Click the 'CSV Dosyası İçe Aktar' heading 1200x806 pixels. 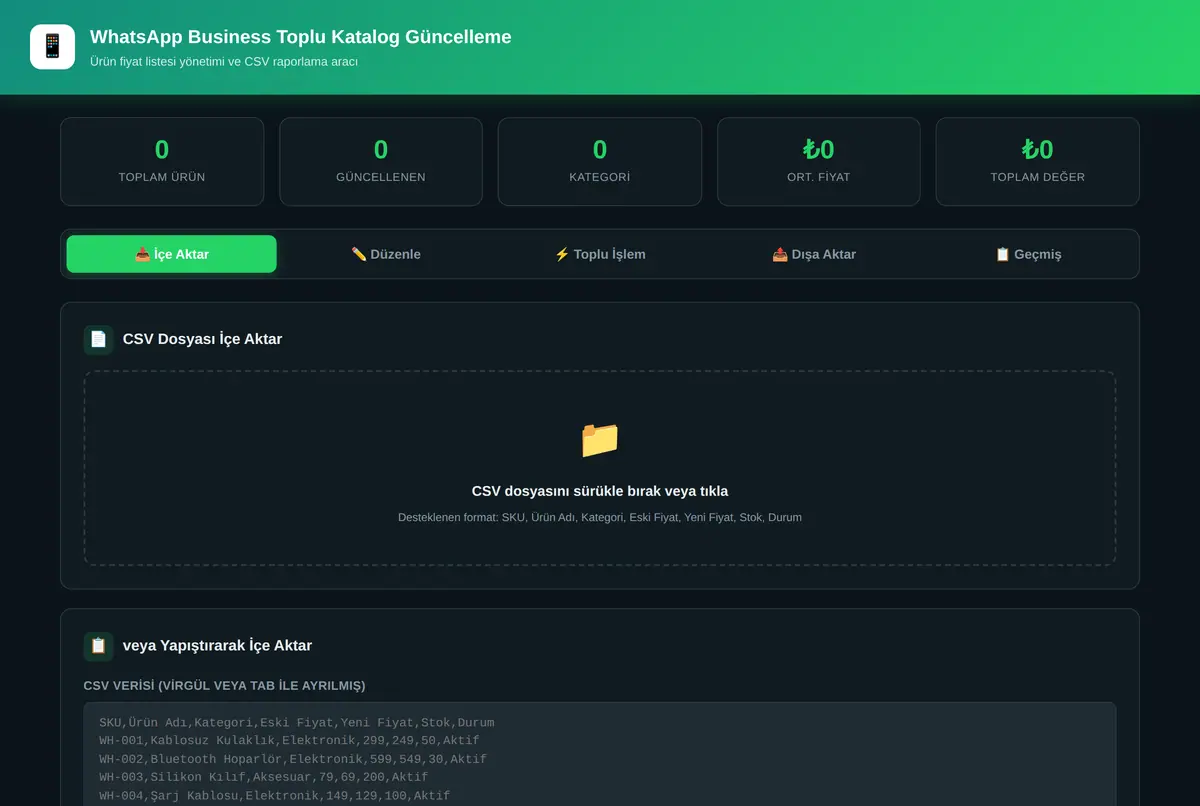point(202,339)
